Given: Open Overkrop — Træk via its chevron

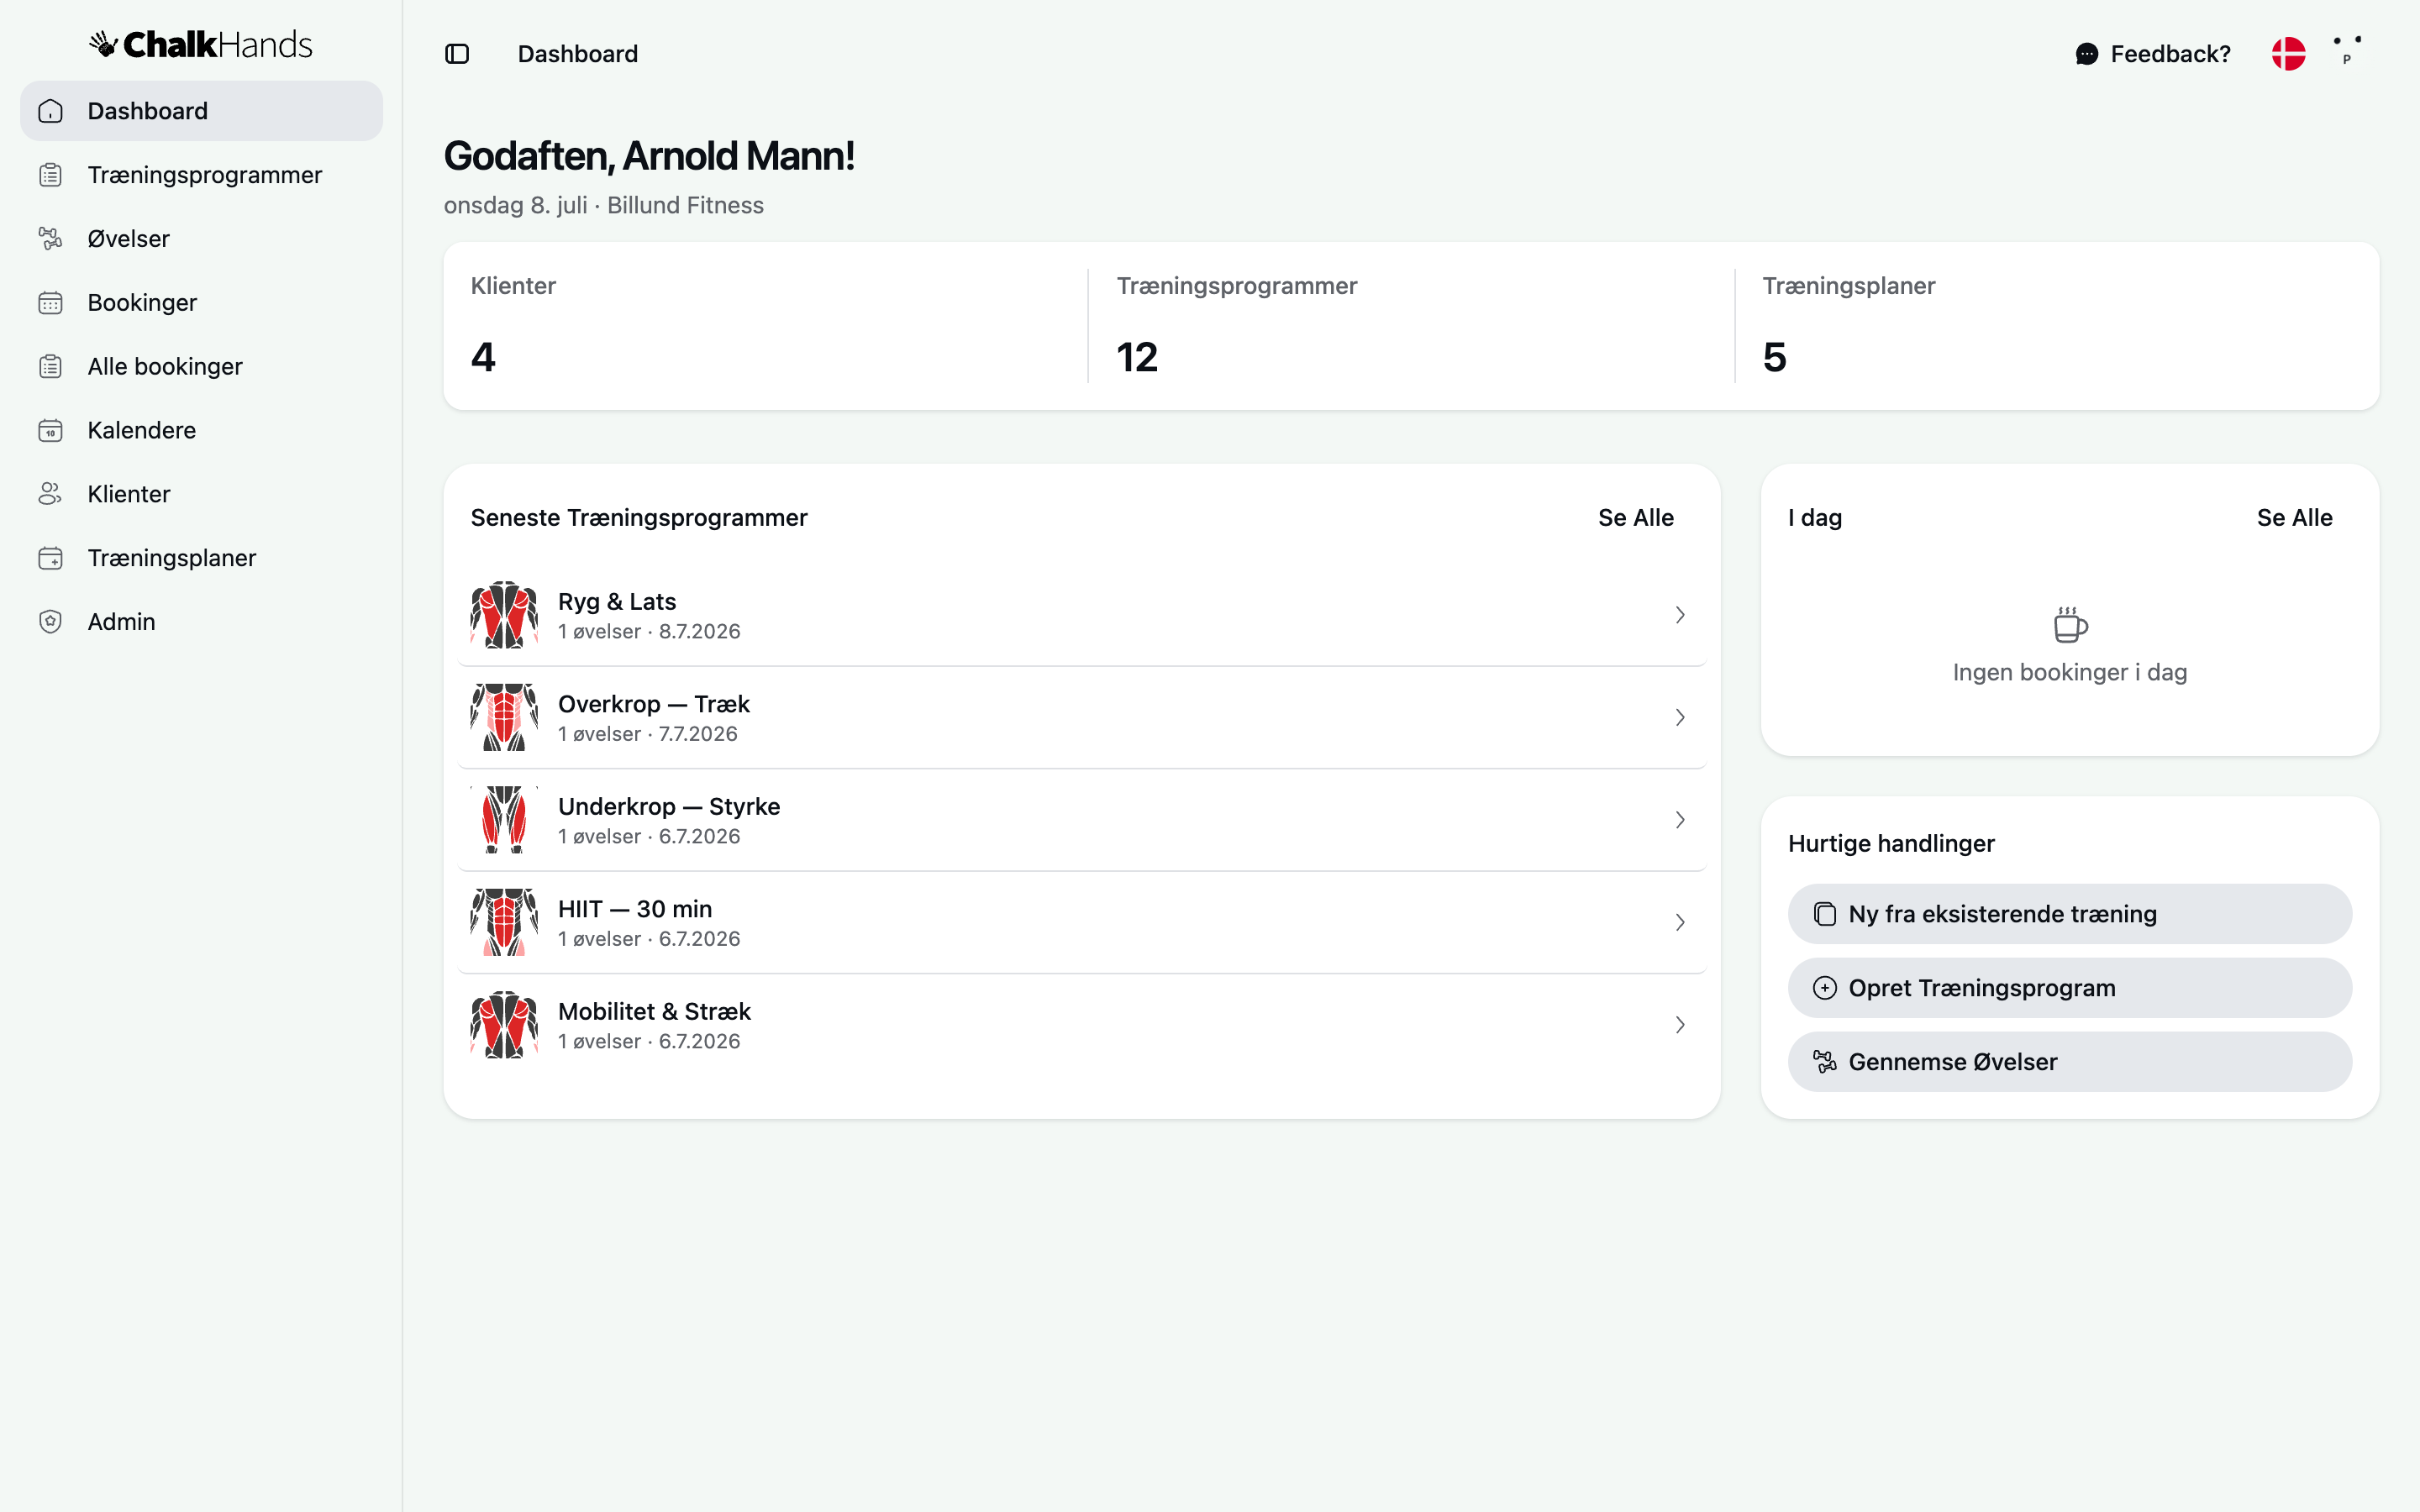Looking at the screenshot, I should (x=1680, y=717).
